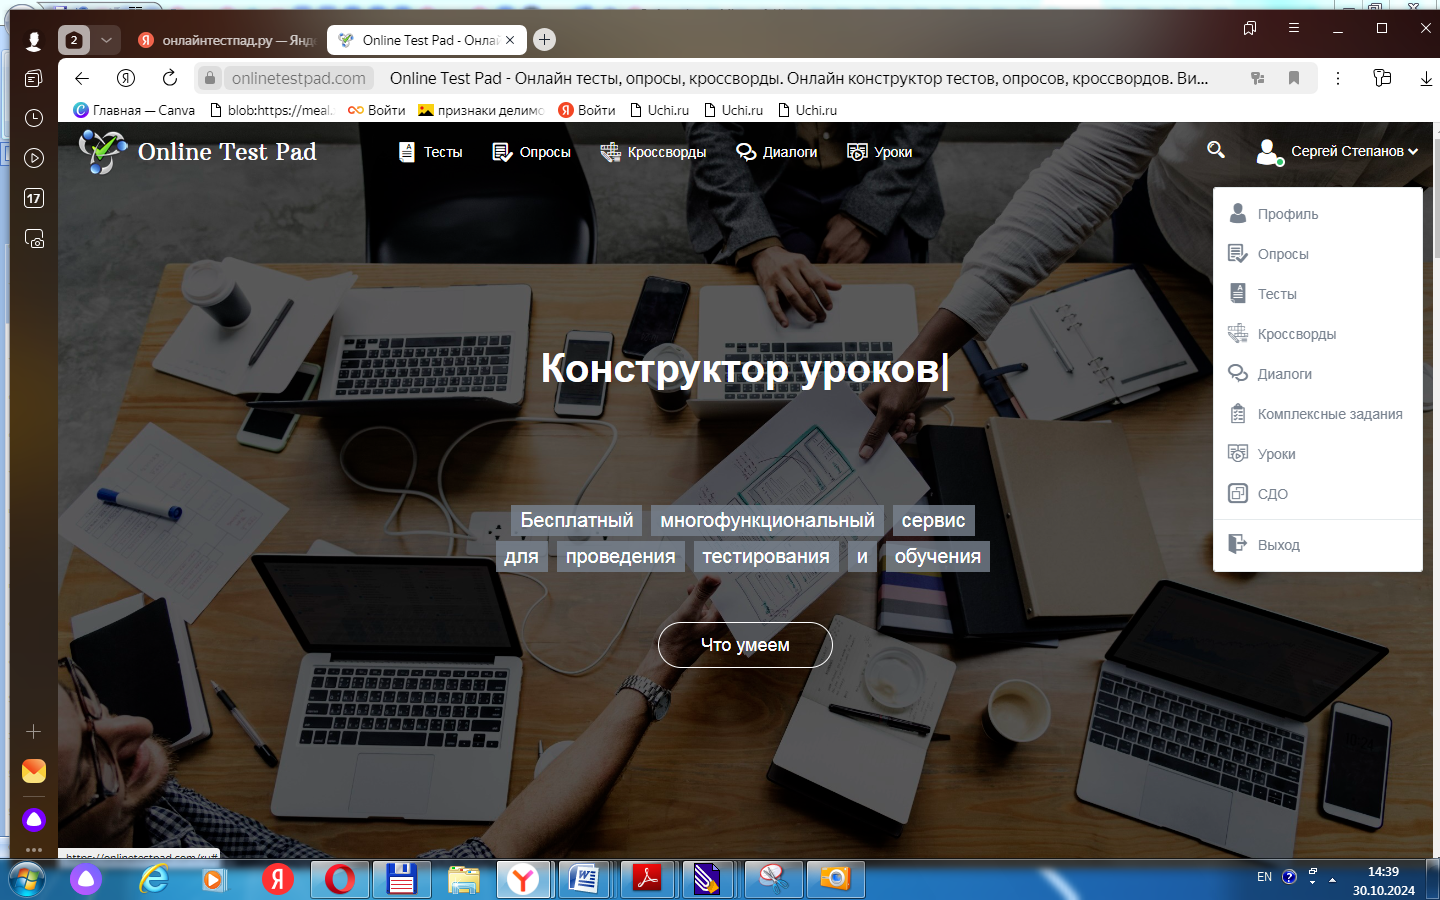
Task: Click the search magnifier icon in site header
Action: [x=1216, y=150]
